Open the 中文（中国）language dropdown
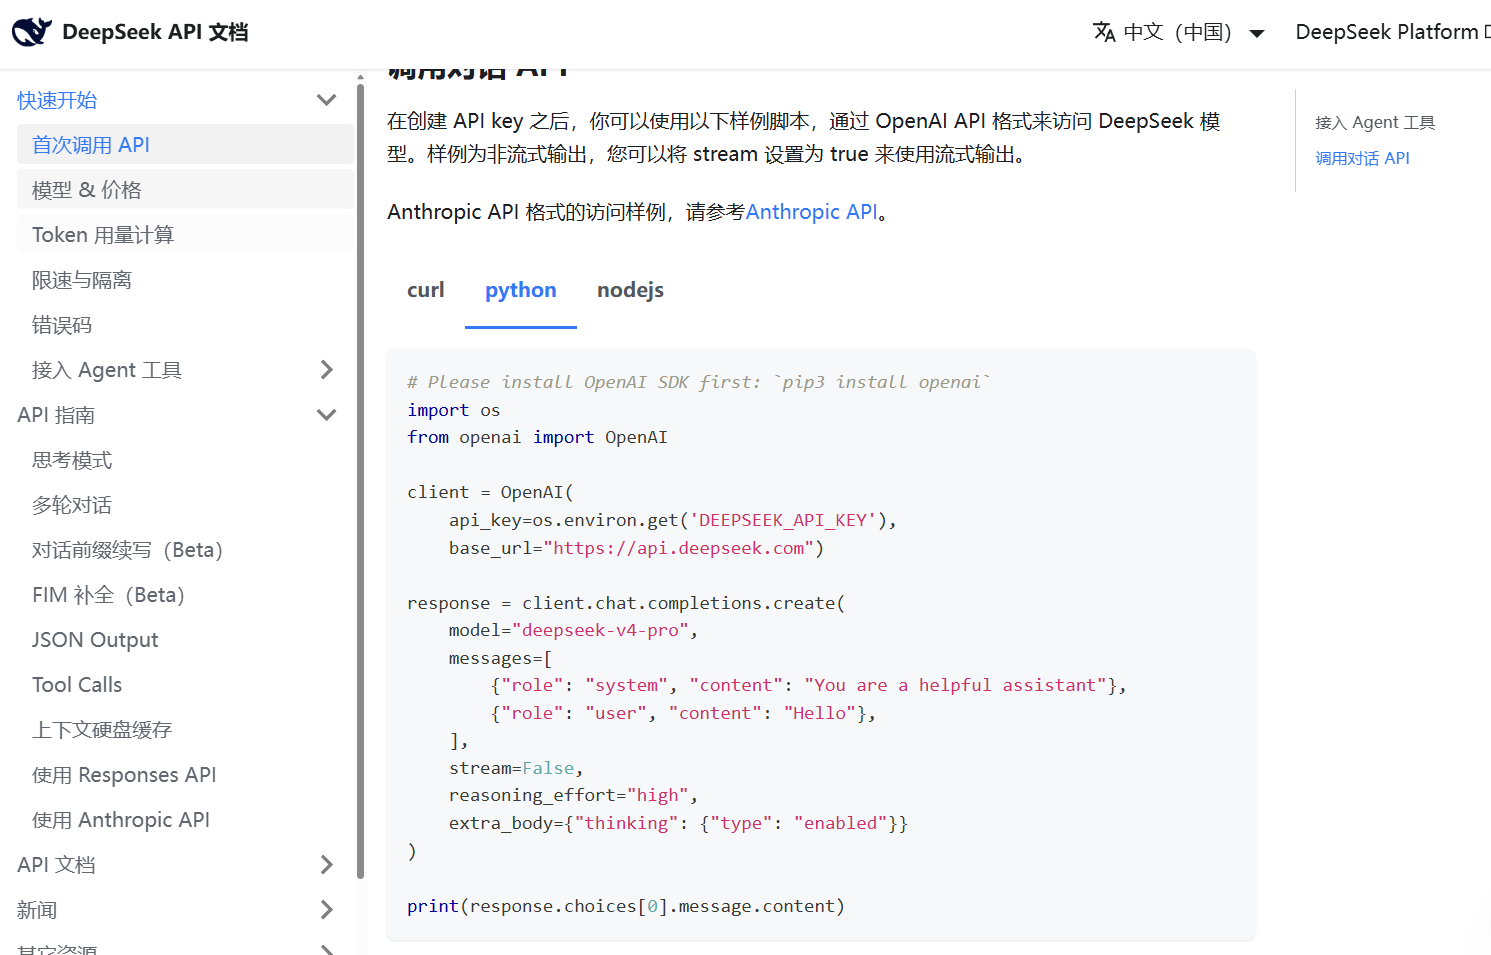This screenshot has height=955, width=1491. click(1179, 32)
